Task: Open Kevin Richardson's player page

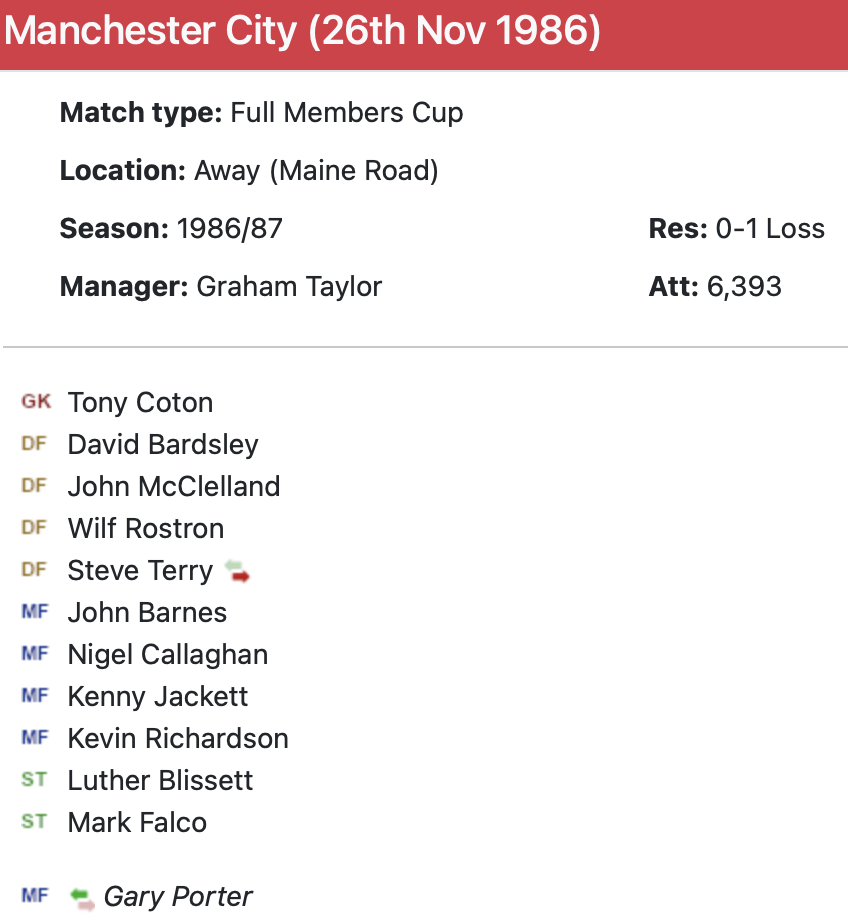Action: (178, 739)
